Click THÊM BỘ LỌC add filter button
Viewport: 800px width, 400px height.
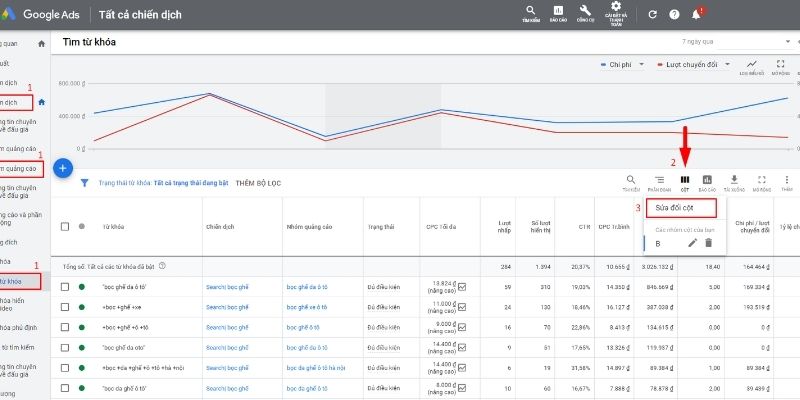pyautogui.click(x=259, y=183)
